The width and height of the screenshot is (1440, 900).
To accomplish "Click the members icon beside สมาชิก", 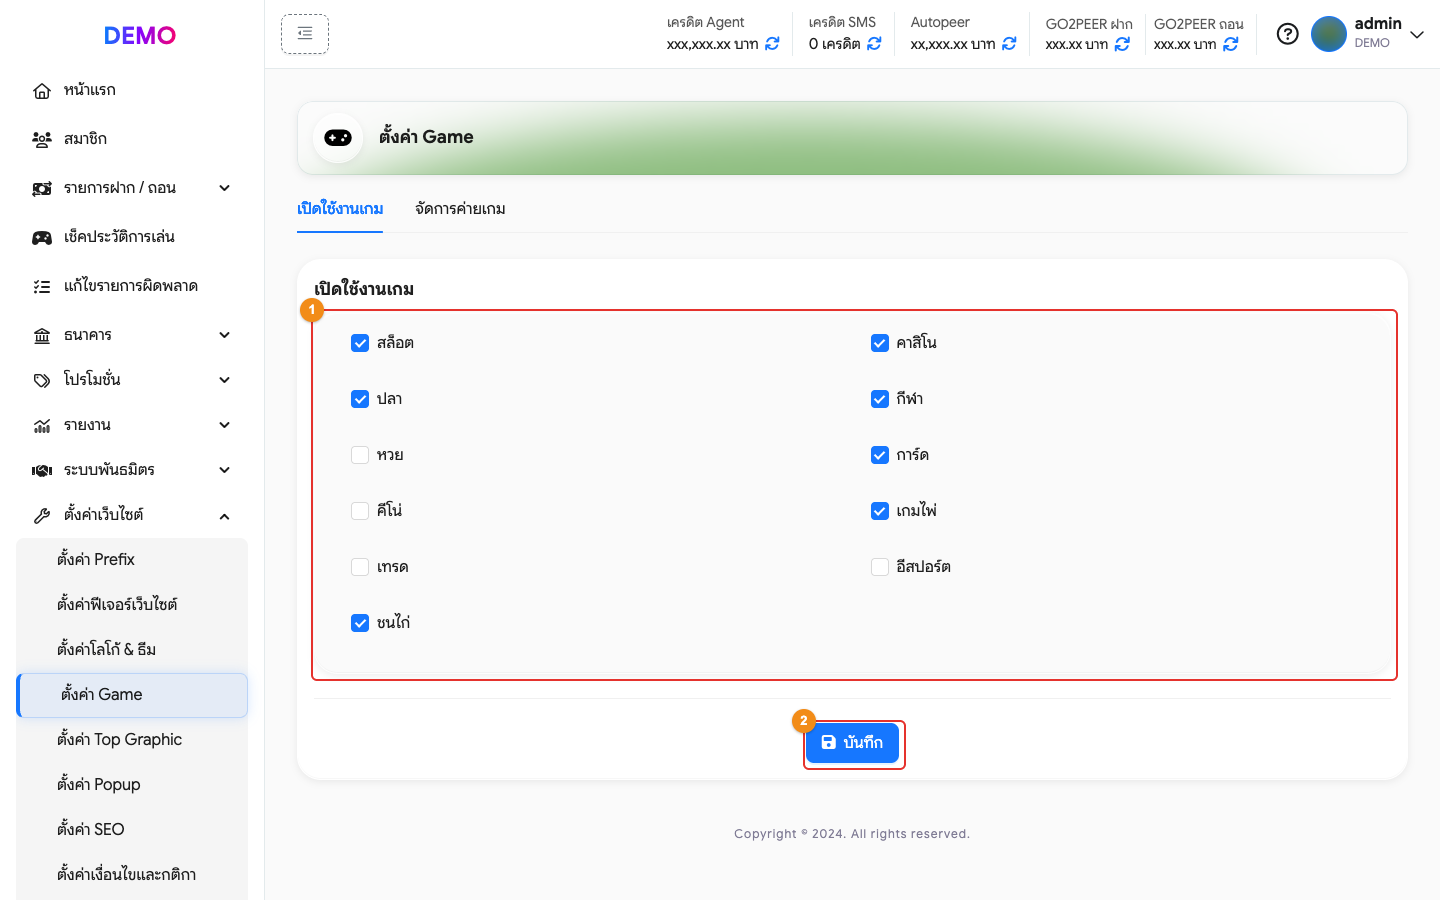I will point(42,139).
